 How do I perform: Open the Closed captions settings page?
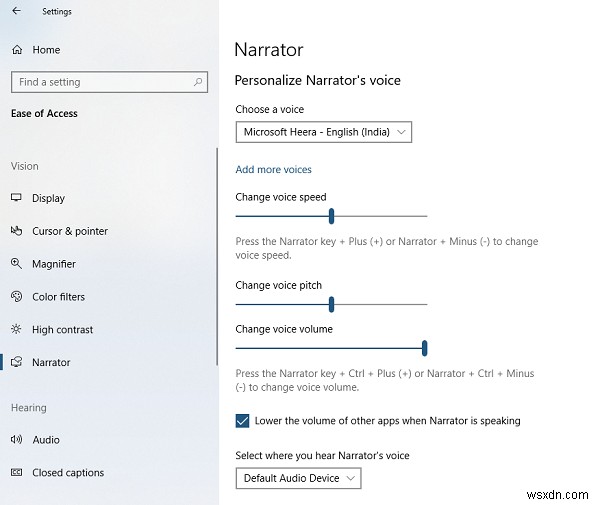(68, 473)
